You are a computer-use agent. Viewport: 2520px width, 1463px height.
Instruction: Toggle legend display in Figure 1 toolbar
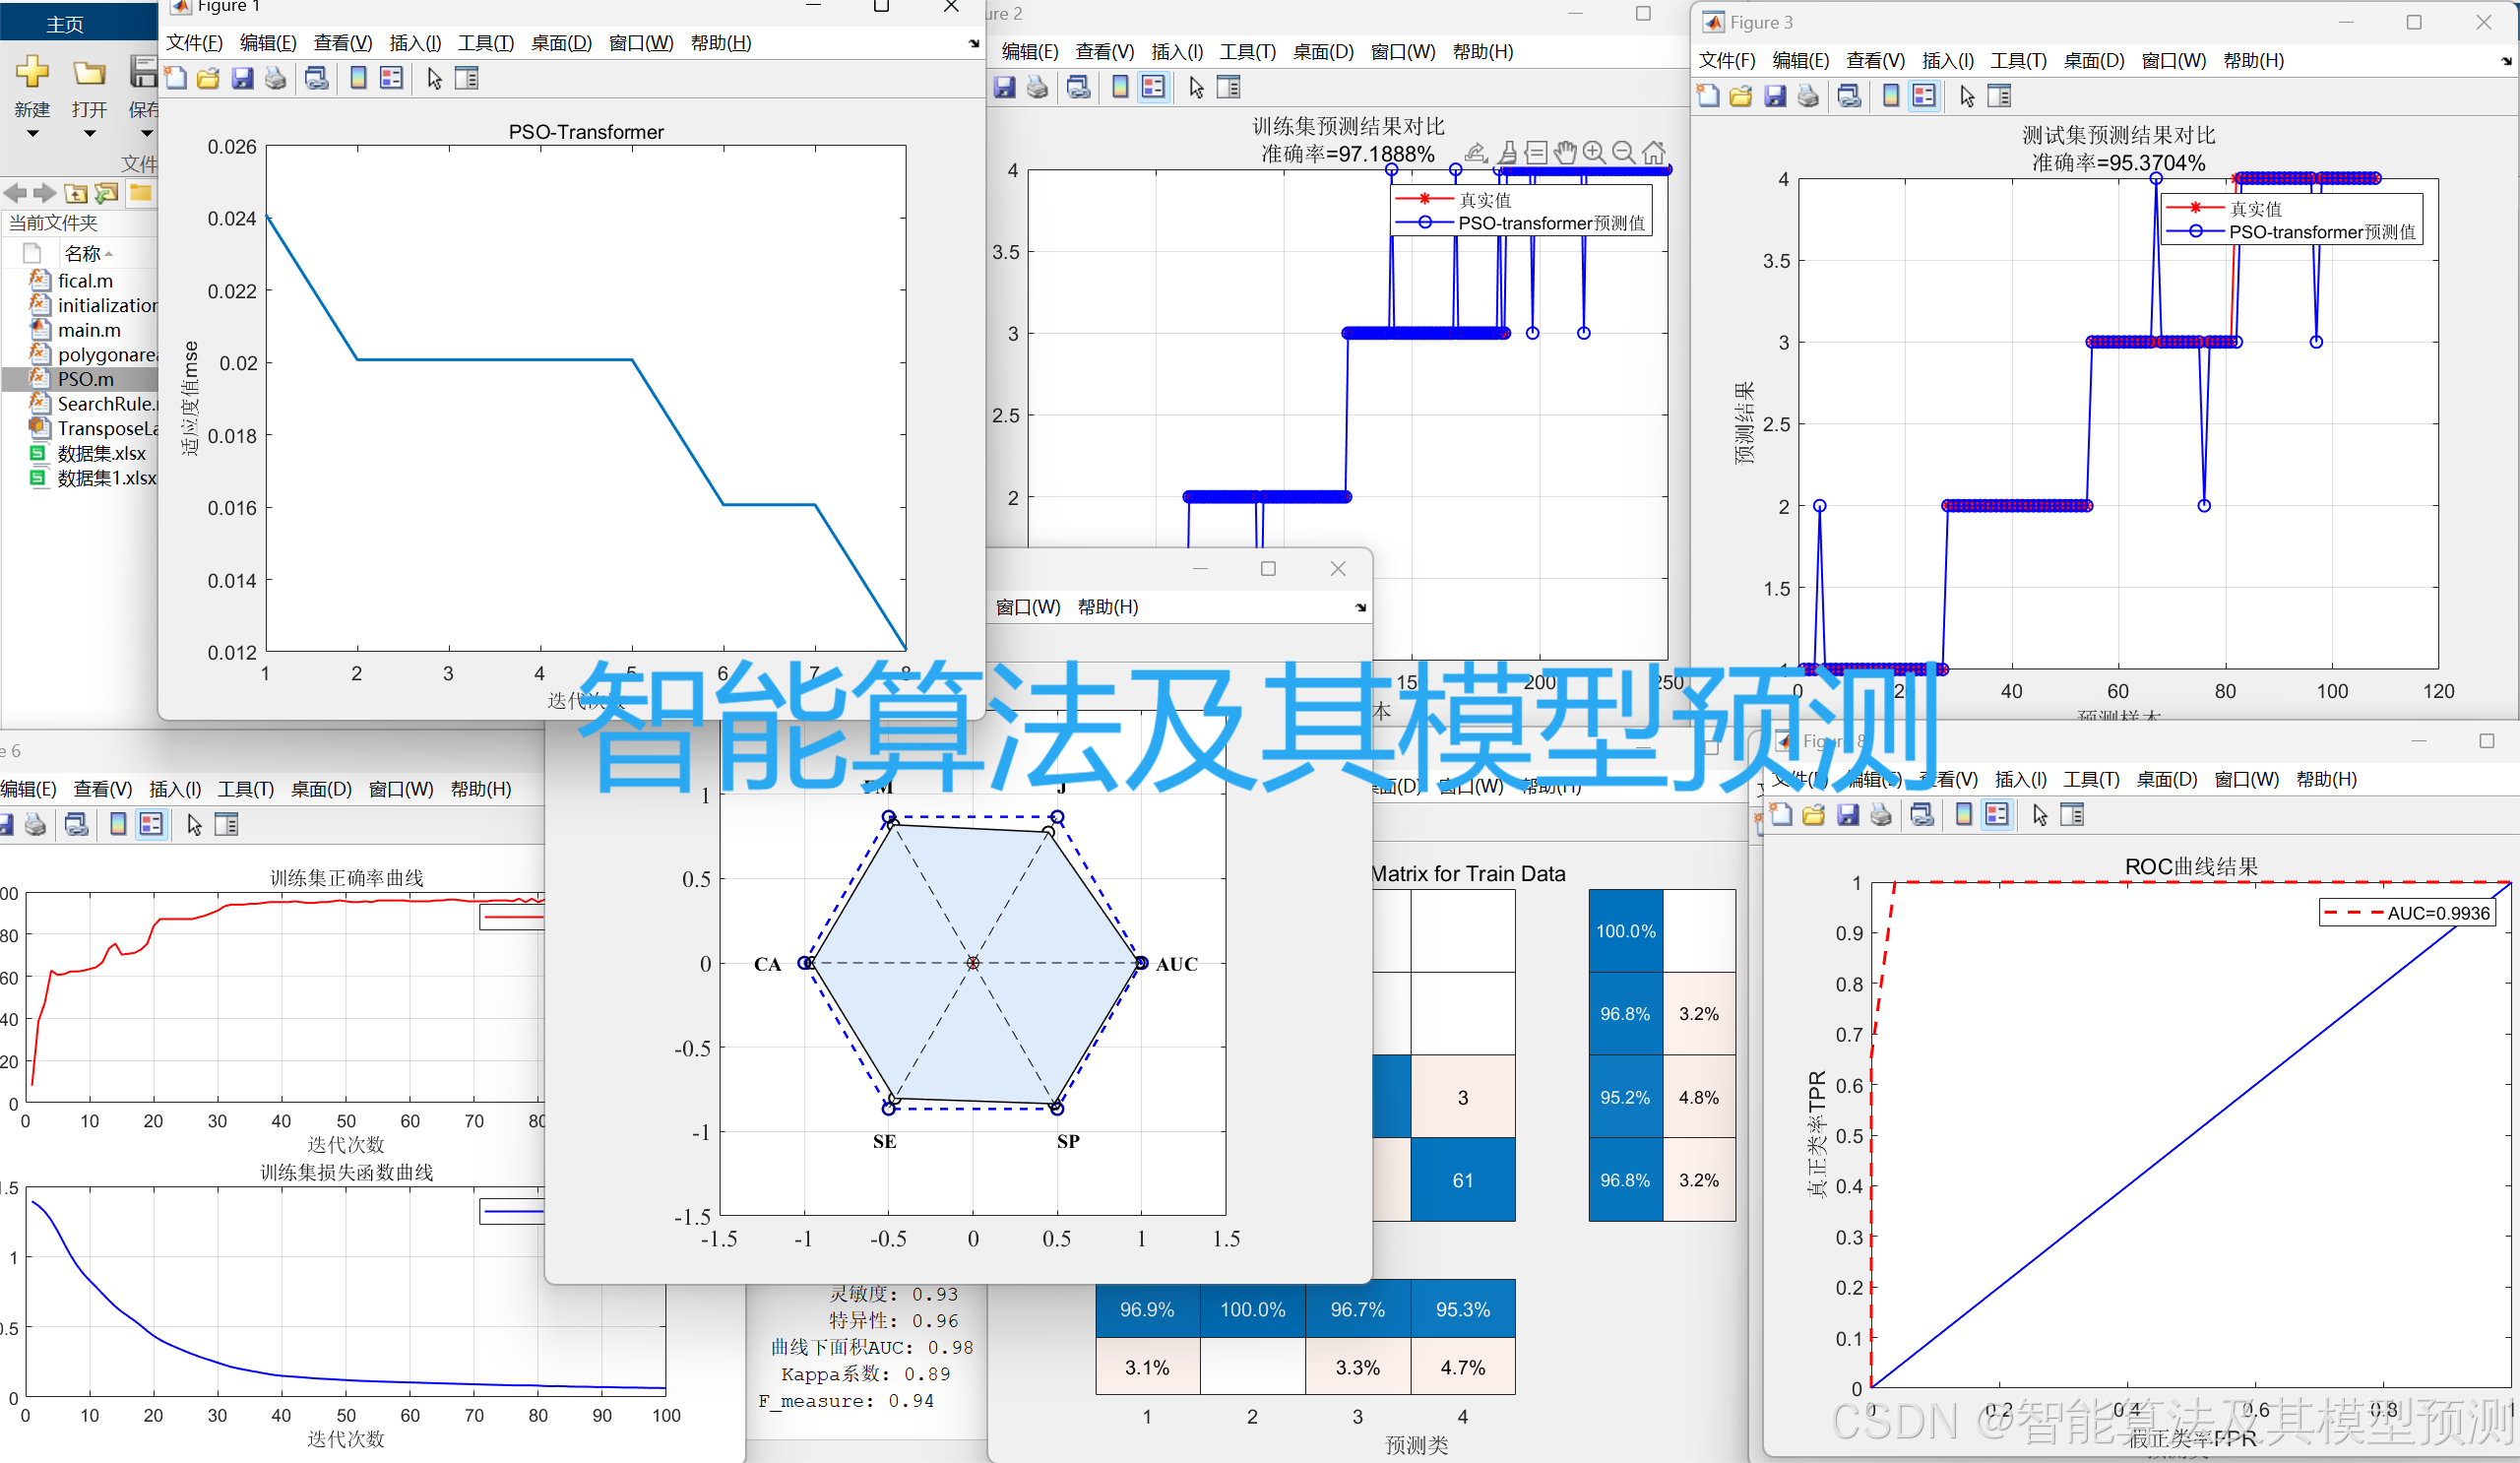(391, 78)
